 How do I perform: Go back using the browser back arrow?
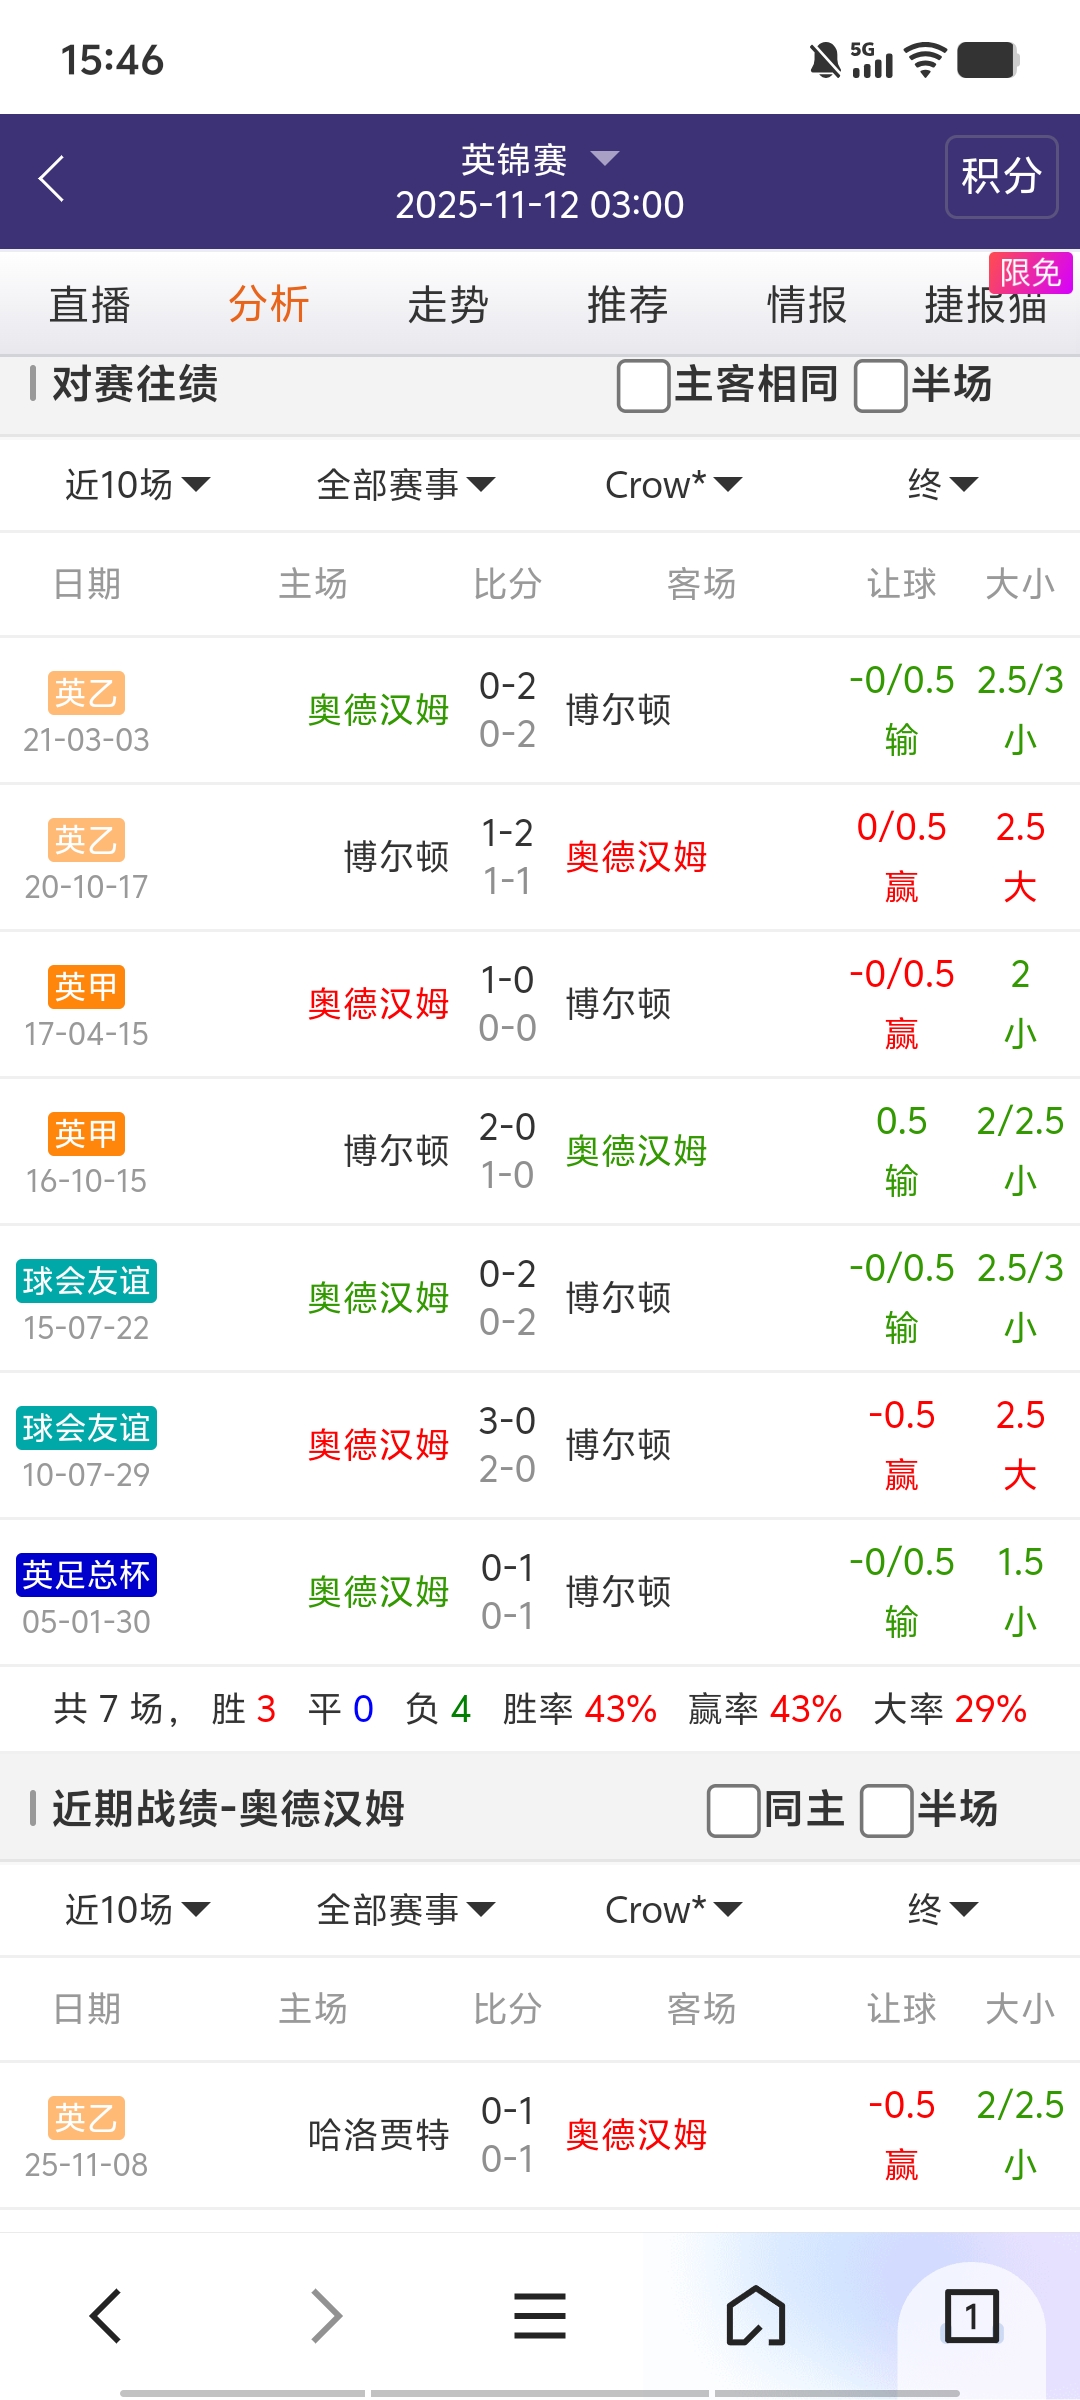coord(106,2316)
